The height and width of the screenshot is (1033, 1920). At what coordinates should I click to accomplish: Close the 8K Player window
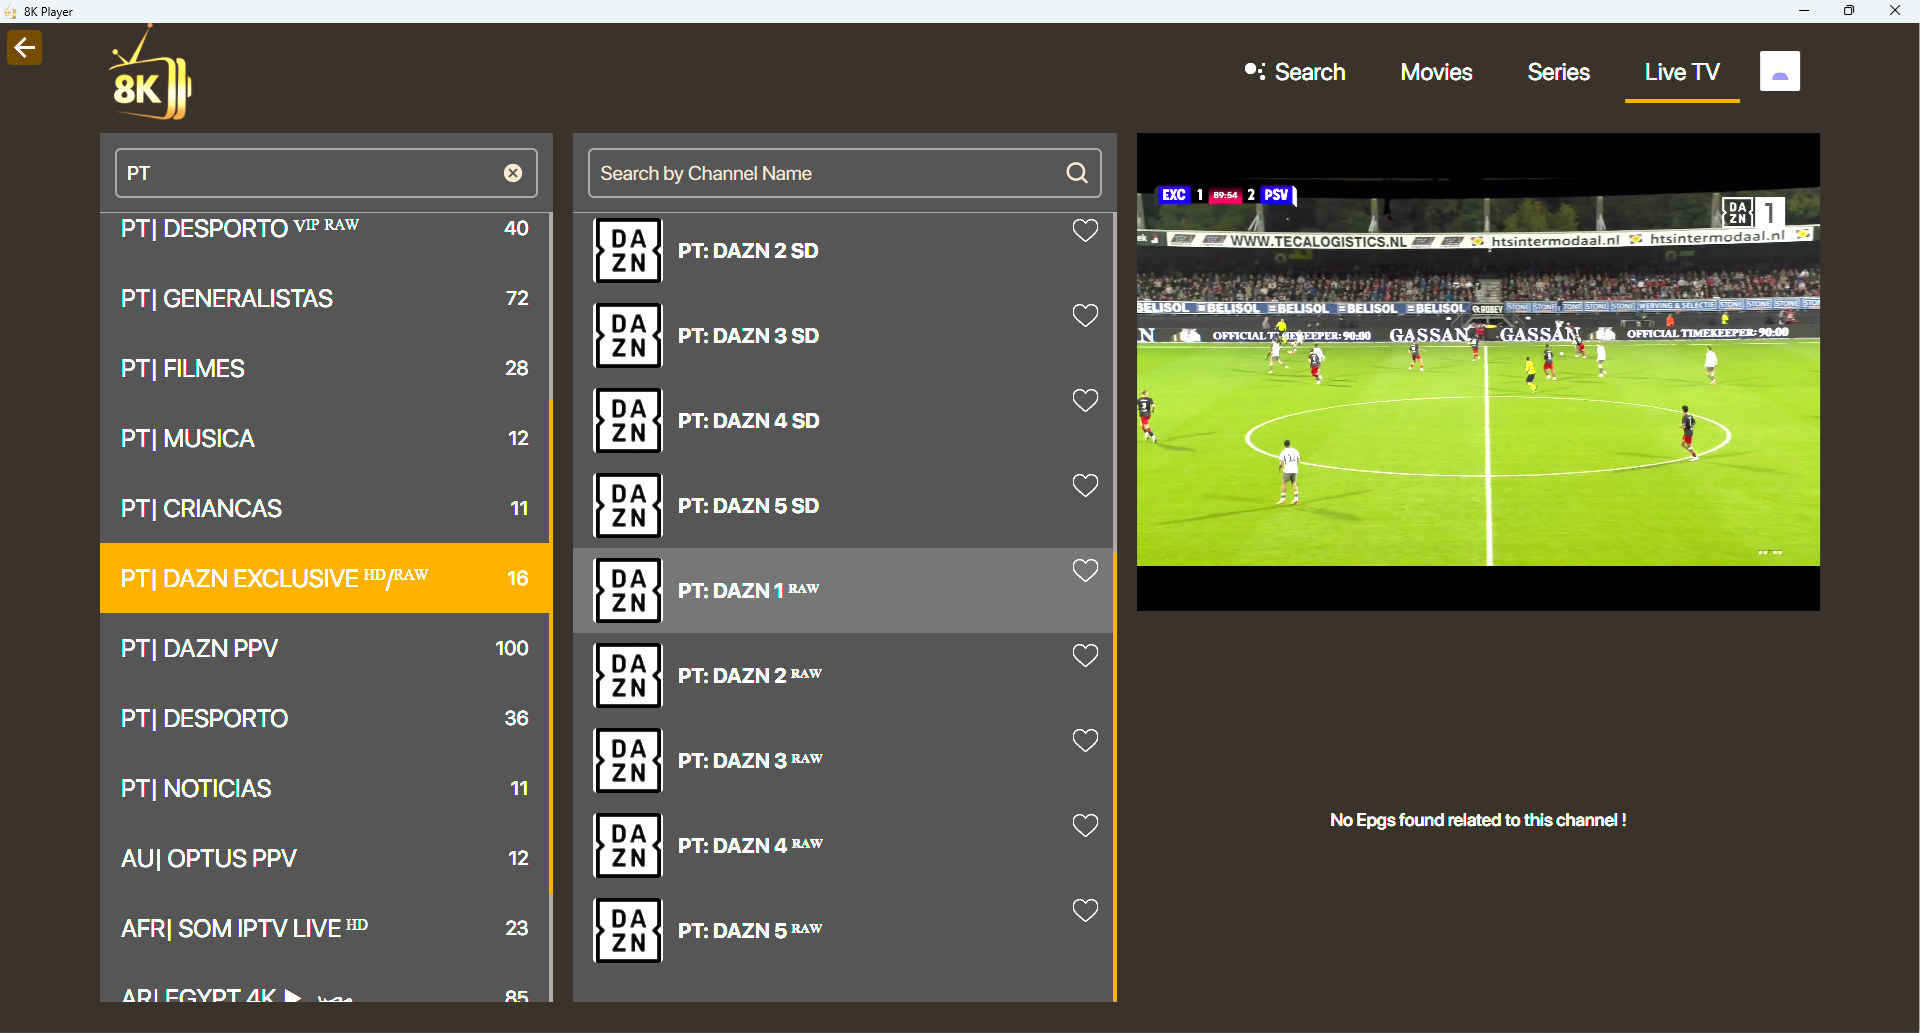click(x=1895, y=11)
